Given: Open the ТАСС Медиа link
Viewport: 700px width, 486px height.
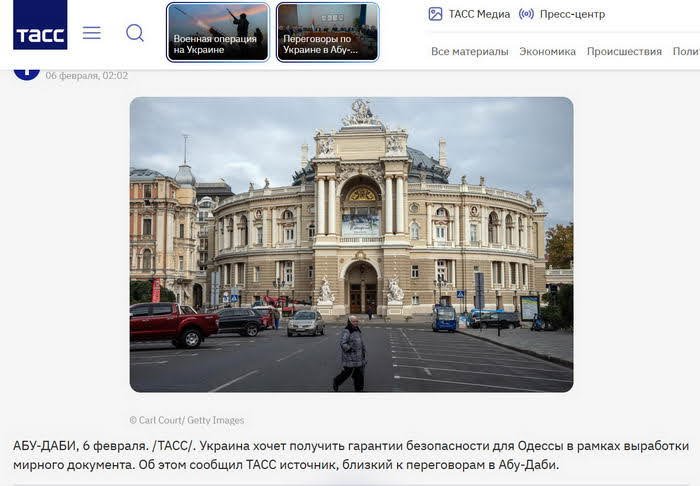Looking at the screenshot, I should (479, 14).
